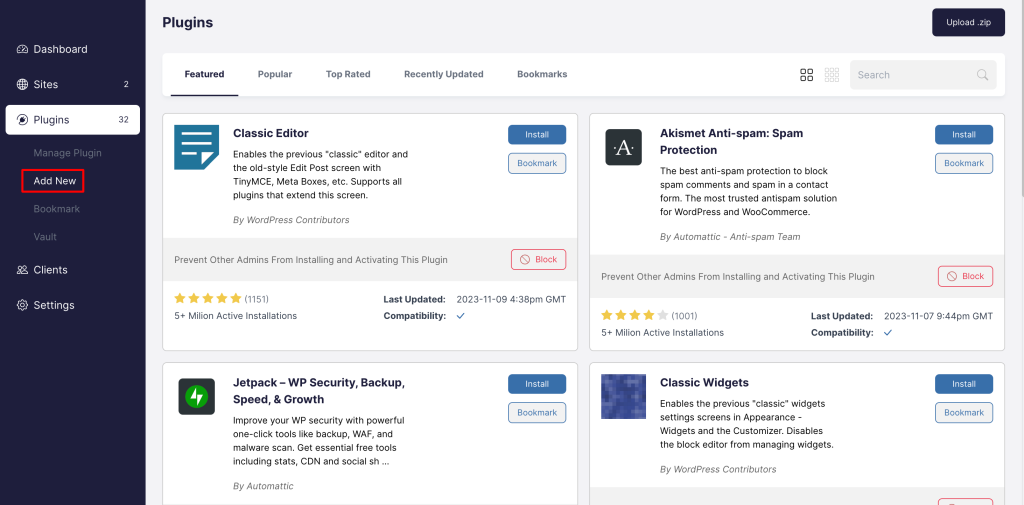Click Classic Editor star rating
The image size is (1024, 505).
click(208, 299)
